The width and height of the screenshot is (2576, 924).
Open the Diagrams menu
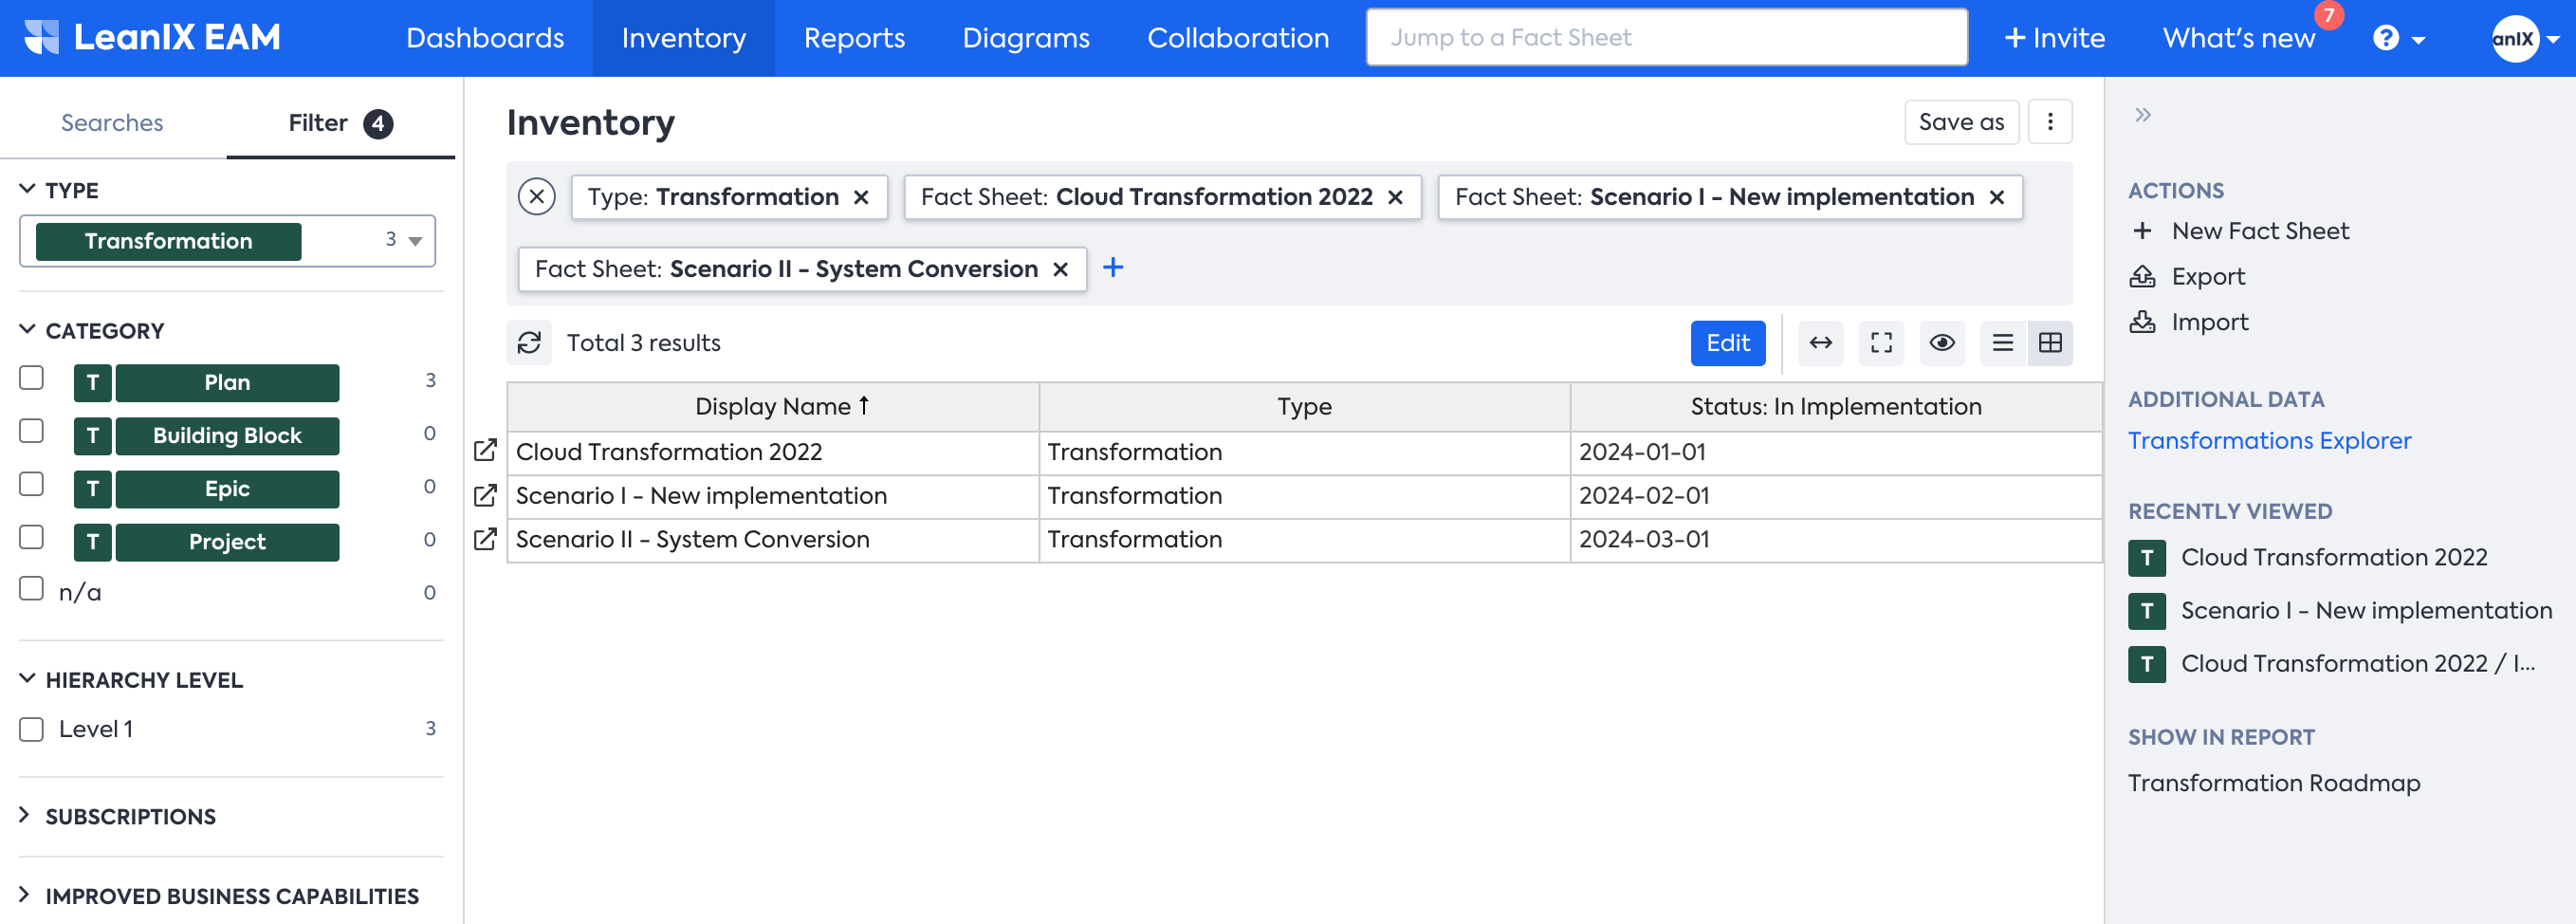tap(1026, 38)
